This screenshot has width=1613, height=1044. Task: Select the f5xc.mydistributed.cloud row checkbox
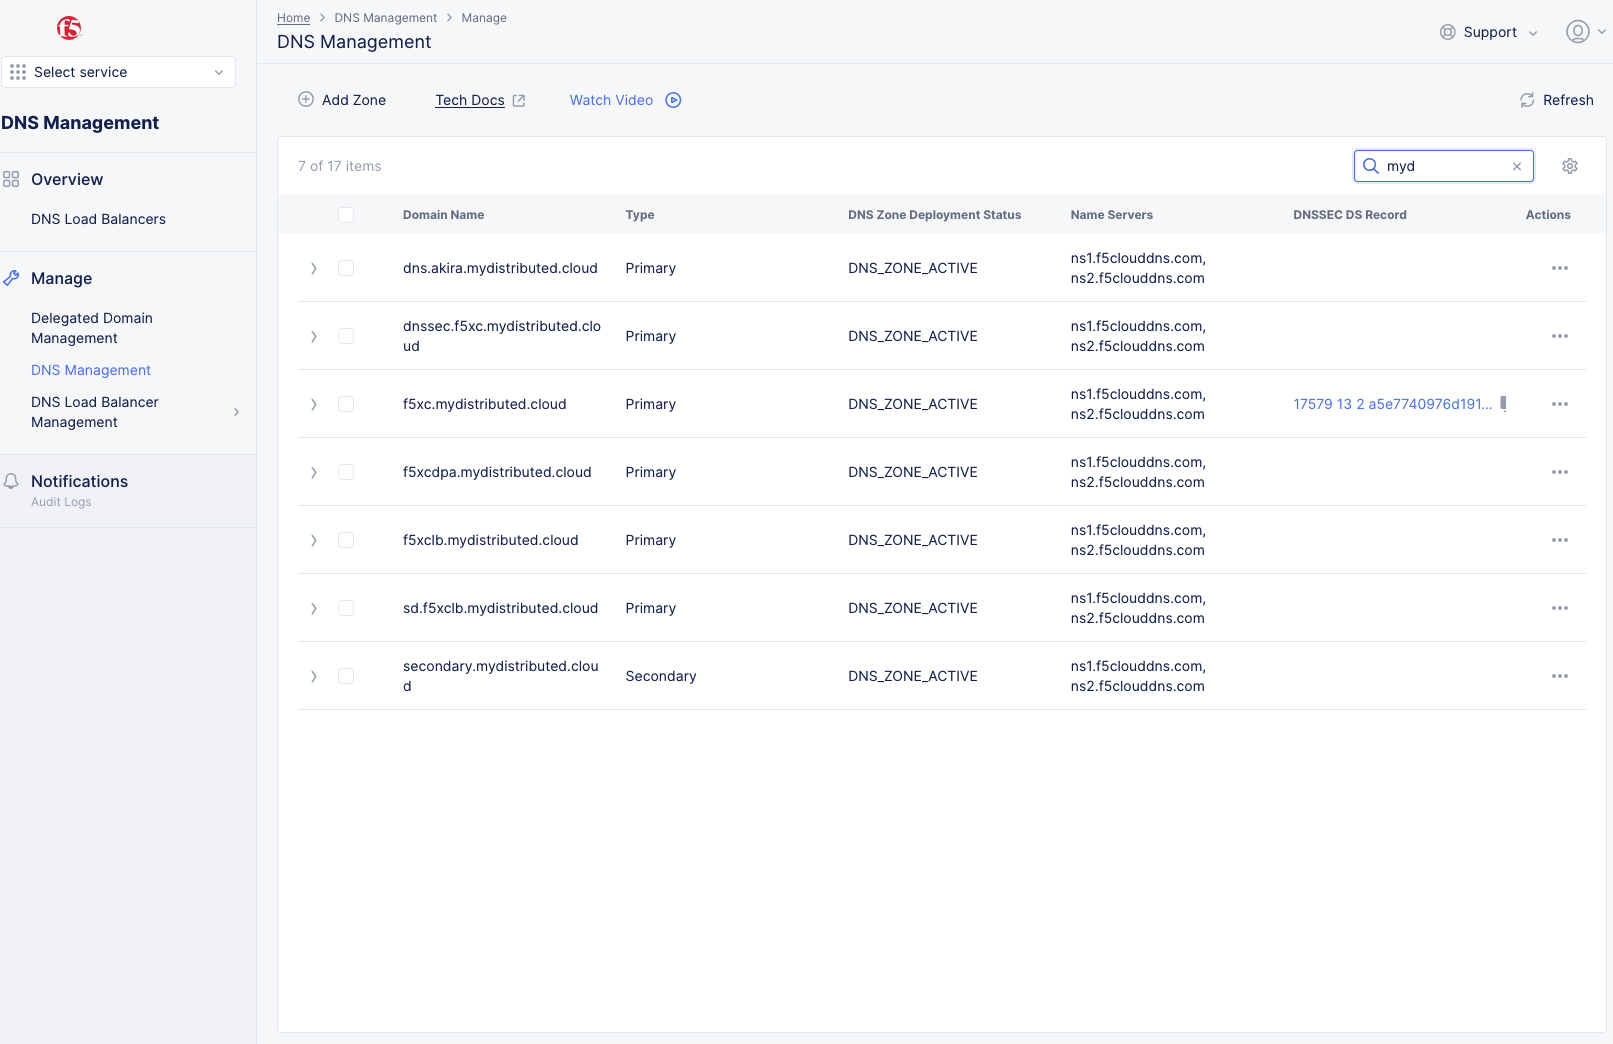[x=346, y=404]
